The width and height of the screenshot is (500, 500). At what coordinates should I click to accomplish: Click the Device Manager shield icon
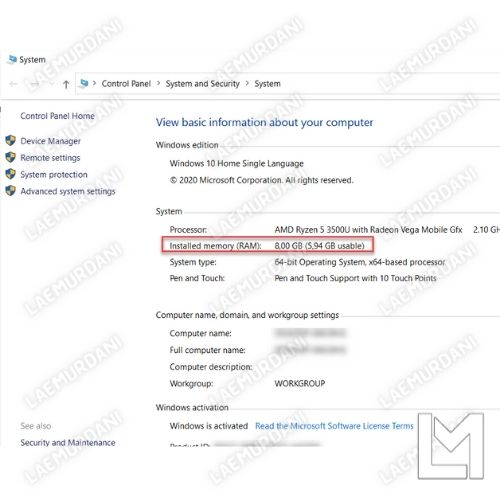coord(10,141)
